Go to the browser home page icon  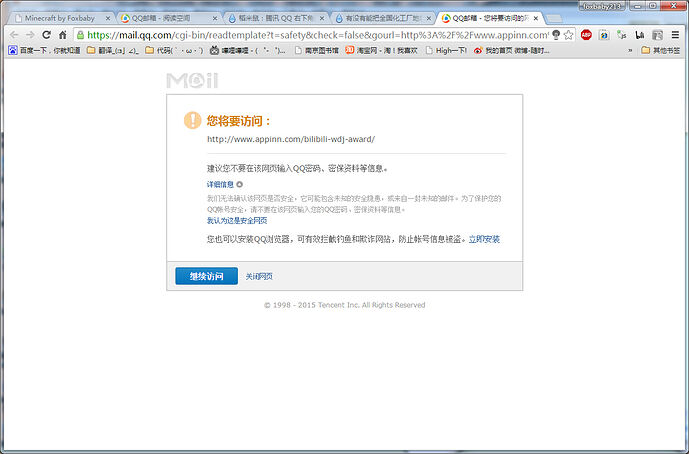point(63,34)
